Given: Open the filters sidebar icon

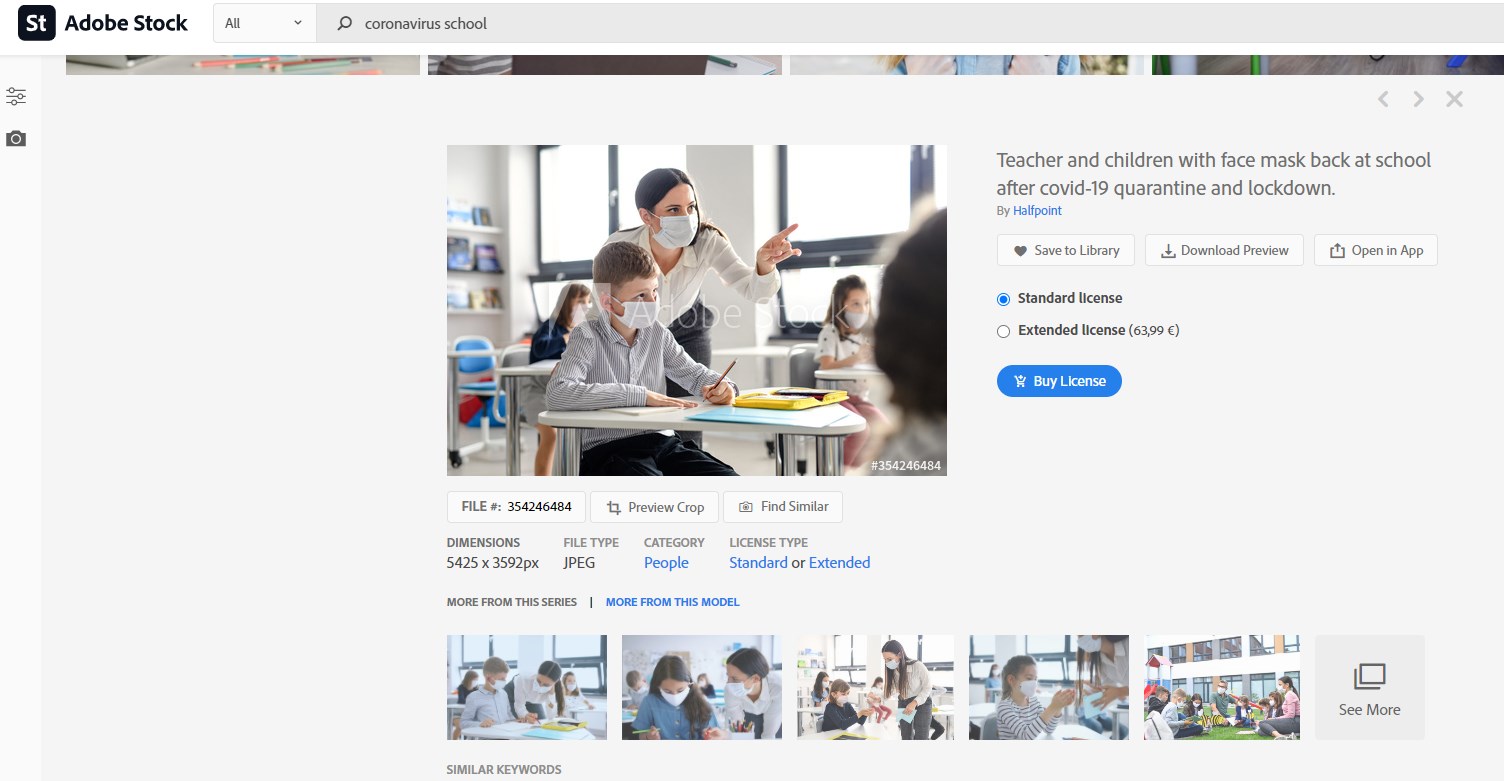Looking at the screenshot, I should click(x=16, y=97).
